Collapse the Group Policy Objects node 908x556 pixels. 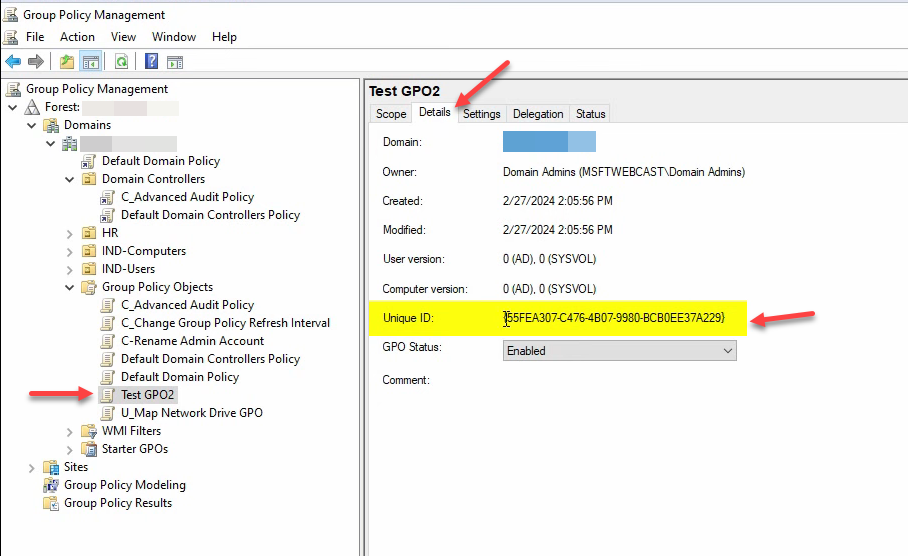click(x=69, y=287)
